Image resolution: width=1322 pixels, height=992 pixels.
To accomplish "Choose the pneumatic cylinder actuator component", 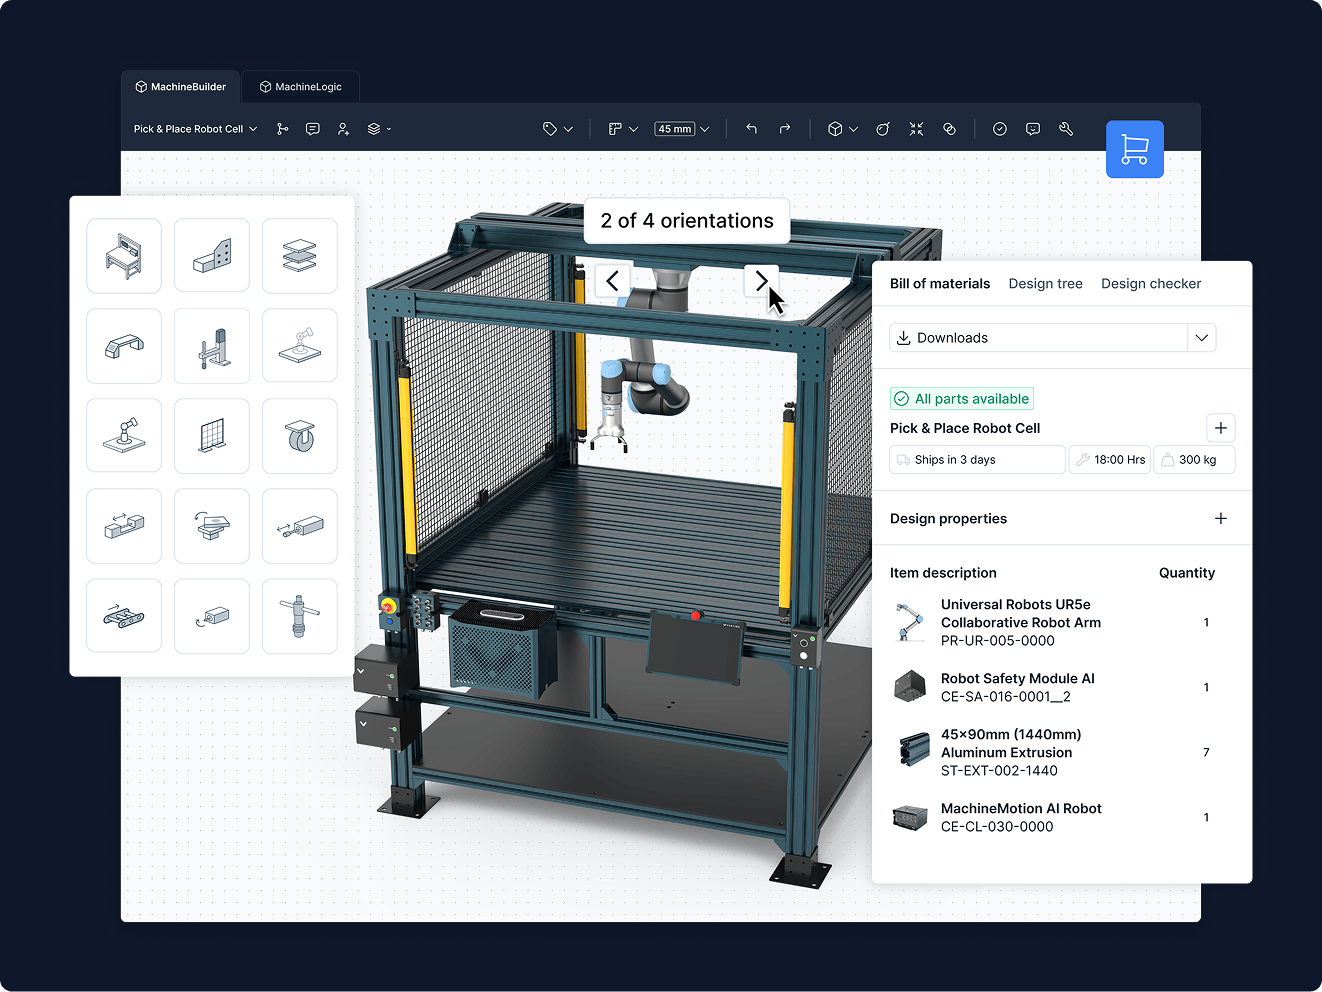I will click(x=300, y=526).
